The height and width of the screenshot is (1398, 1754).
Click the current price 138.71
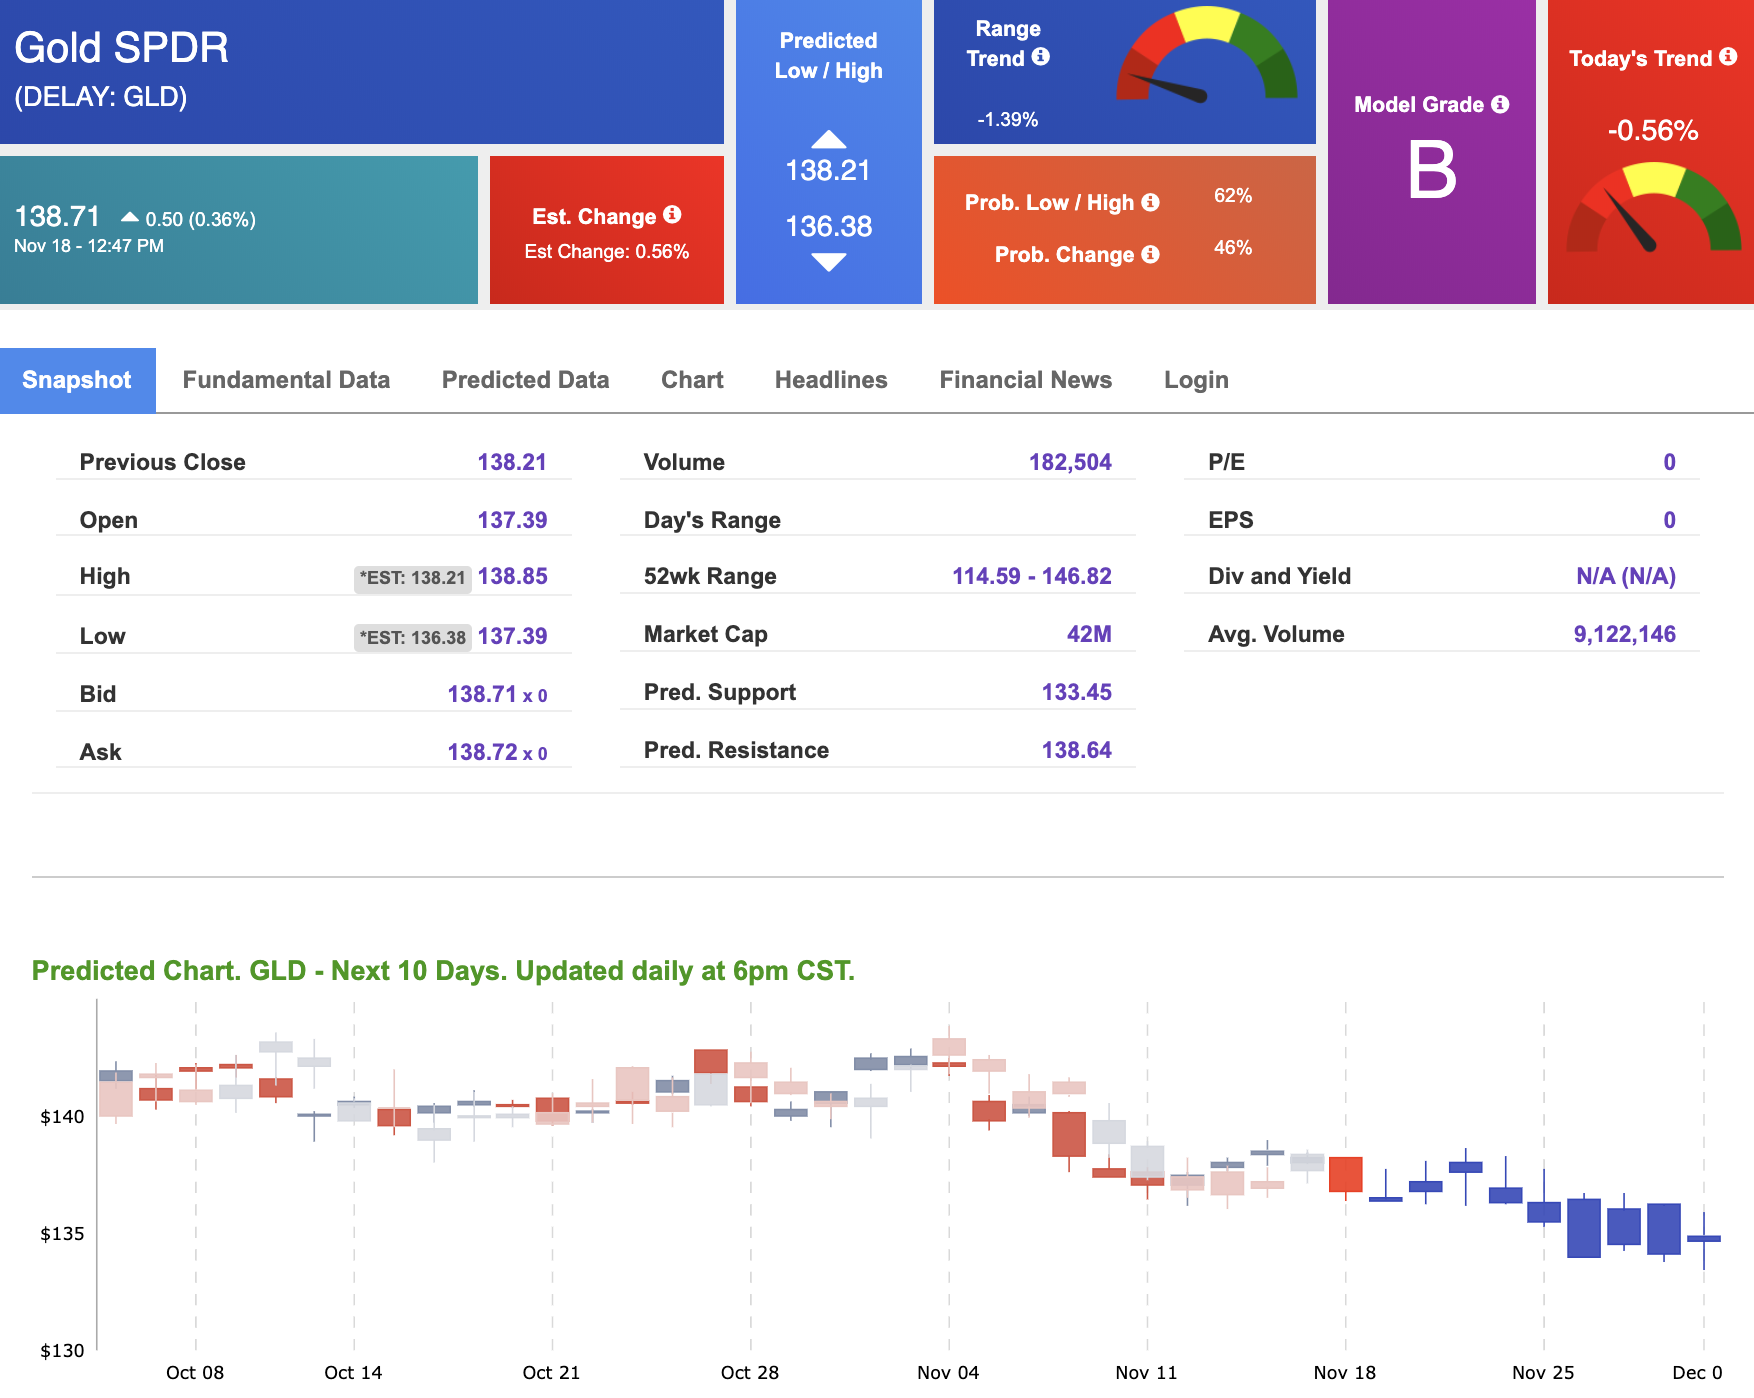[x=57, y=216]
